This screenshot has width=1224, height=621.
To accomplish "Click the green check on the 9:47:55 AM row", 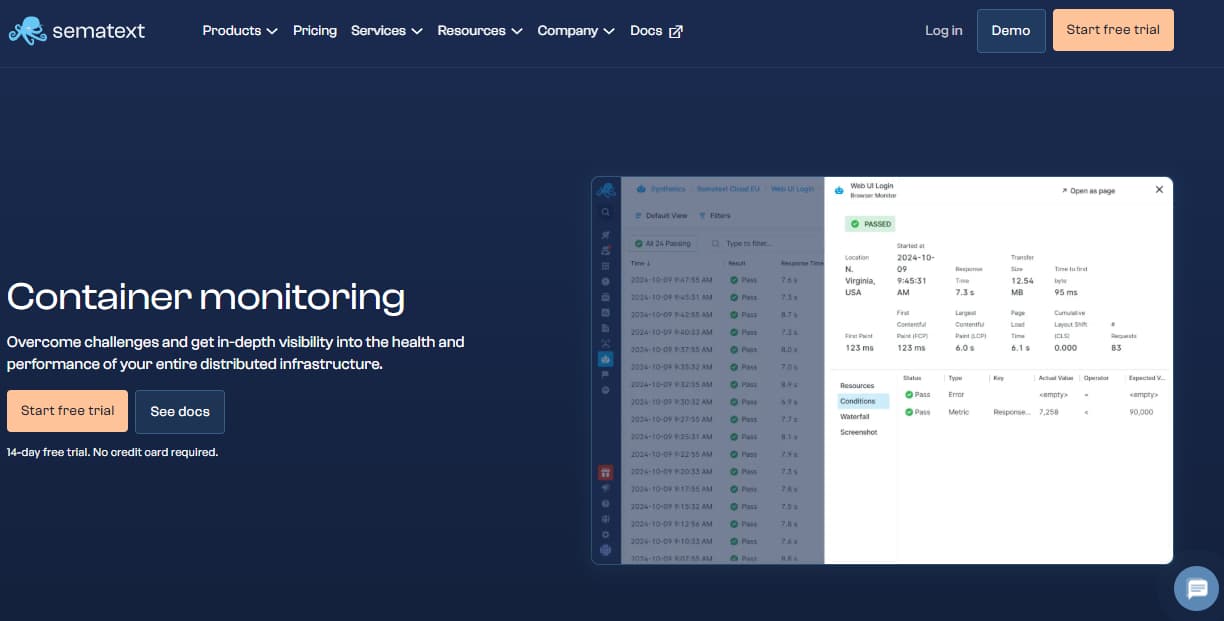I will (734, 280).
